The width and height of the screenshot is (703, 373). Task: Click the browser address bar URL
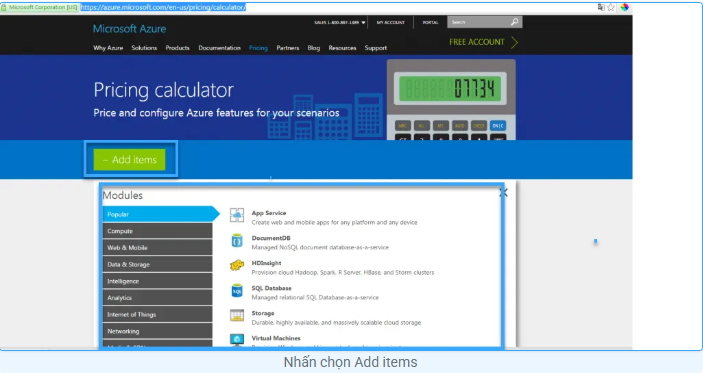click(163, 7)
